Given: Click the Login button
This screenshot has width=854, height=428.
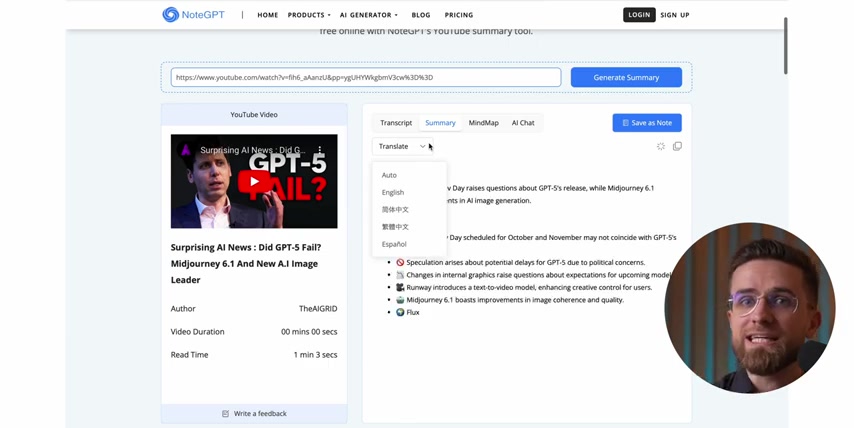Looking at the screenshot, I should point(639,15).
